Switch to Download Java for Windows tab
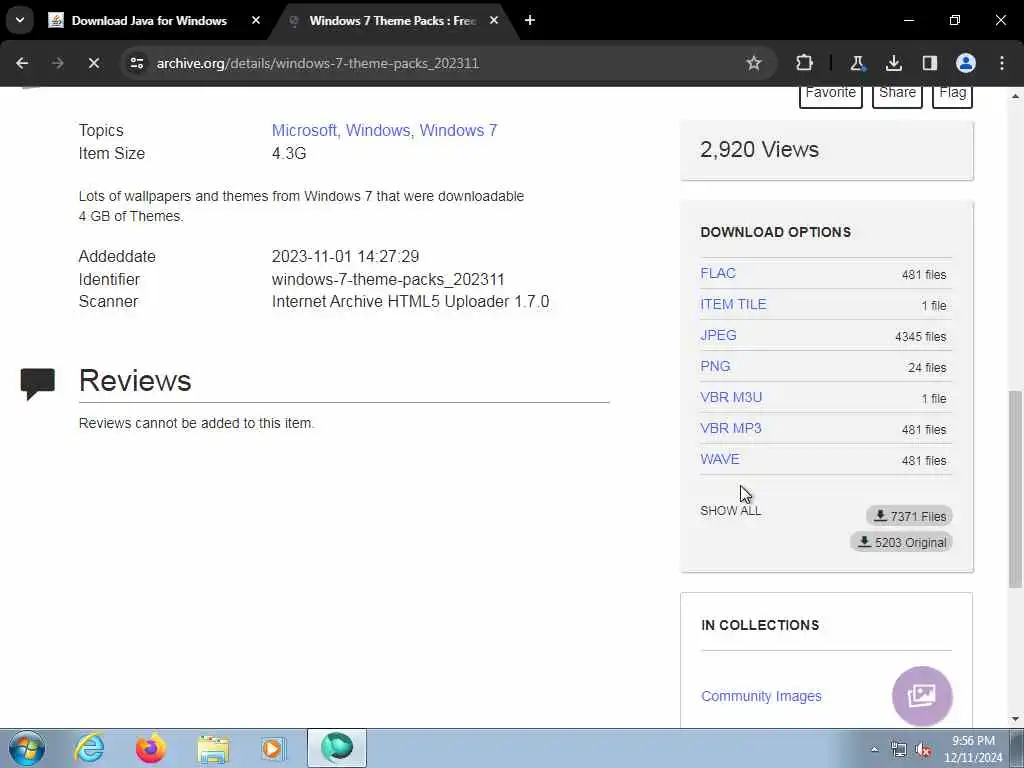Image resolution: width=1024 pixels, height=768 pixels. pos(149,20)
